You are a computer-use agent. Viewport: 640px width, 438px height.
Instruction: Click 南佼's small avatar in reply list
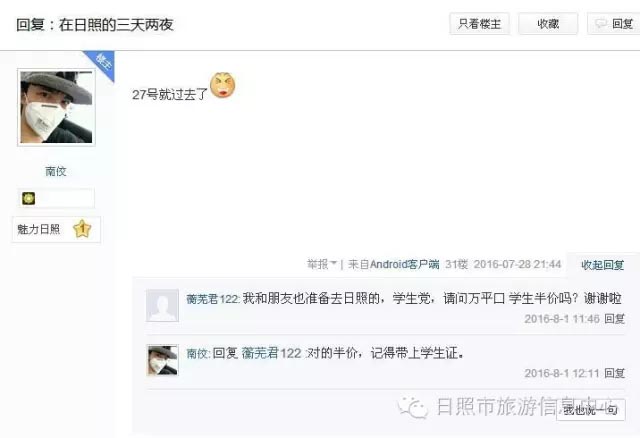(x=162, y=360)
